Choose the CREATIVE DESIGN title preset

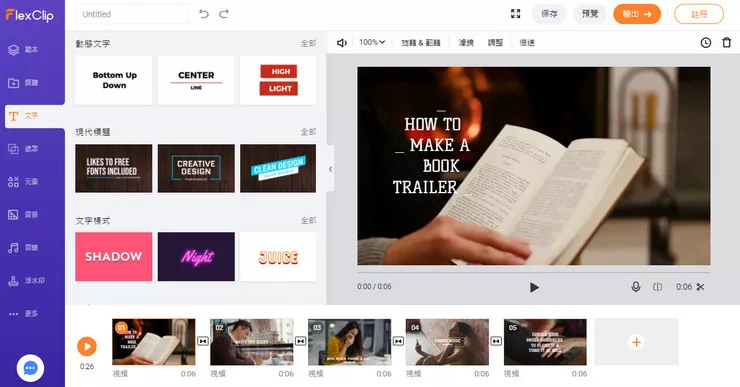pyautogui.click(x=196, y=168)
